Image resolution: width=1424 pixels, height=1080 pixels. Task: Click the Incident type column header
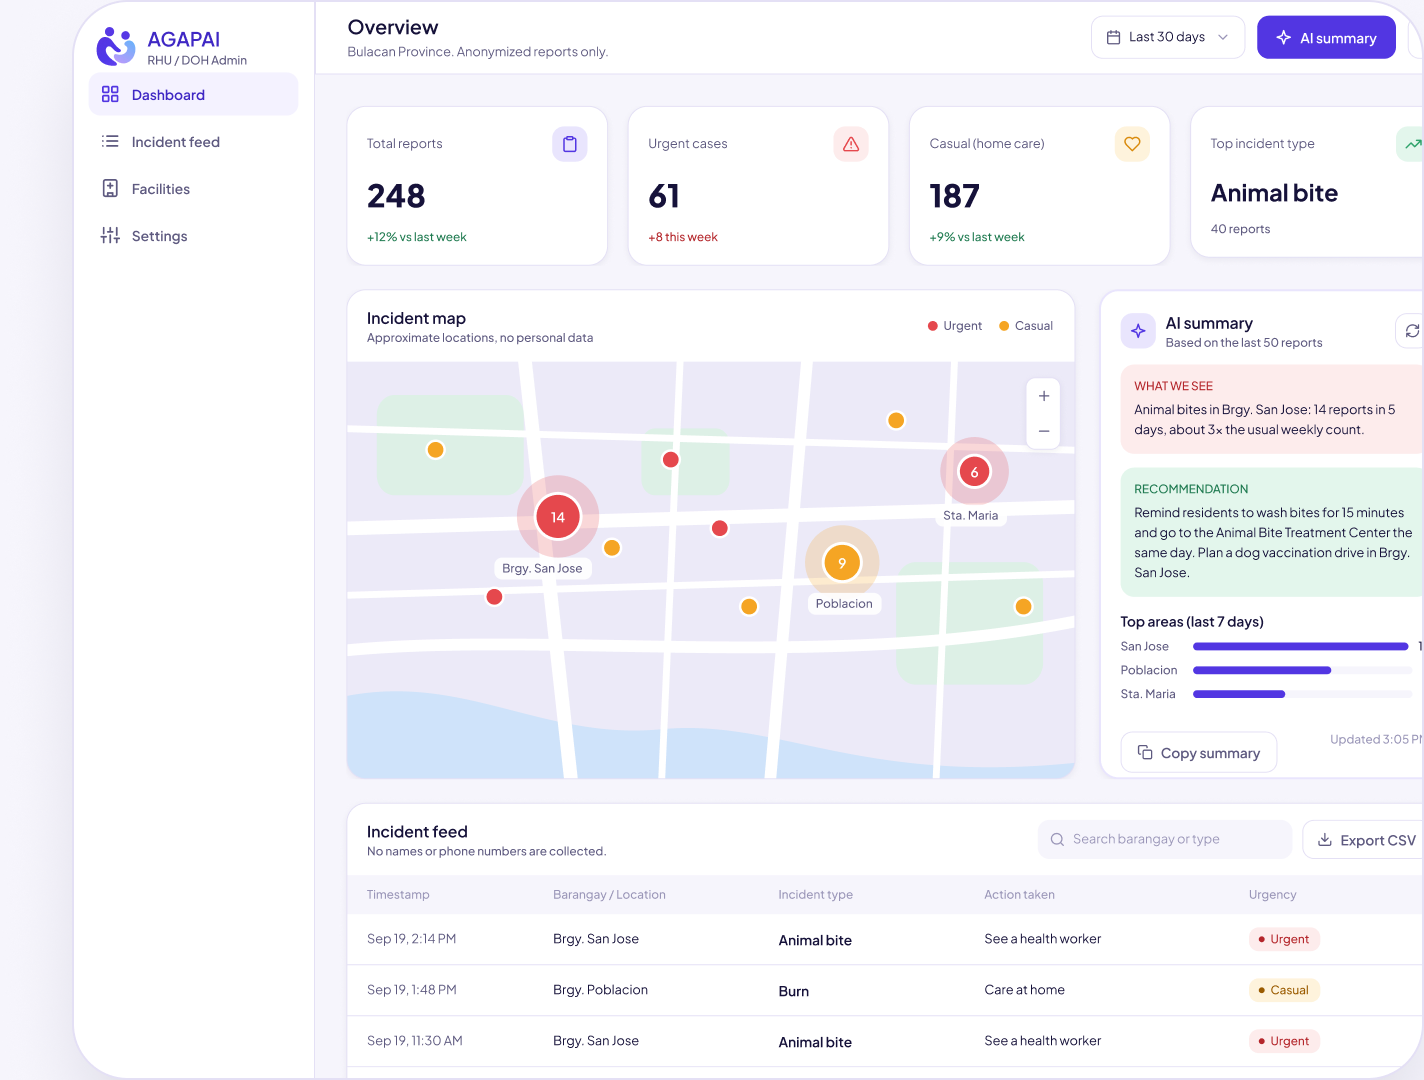[815, 895]
